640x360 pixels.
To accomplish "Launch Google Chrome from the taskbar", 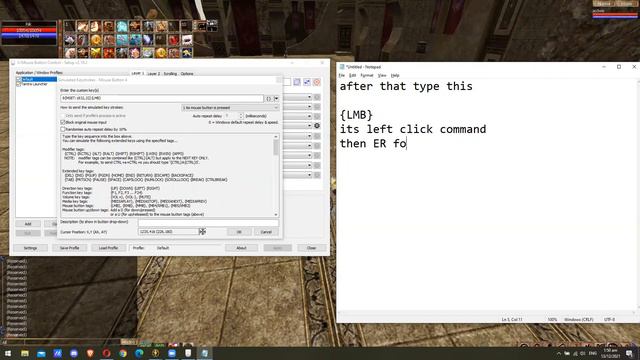I will click(x=123, y=353).
